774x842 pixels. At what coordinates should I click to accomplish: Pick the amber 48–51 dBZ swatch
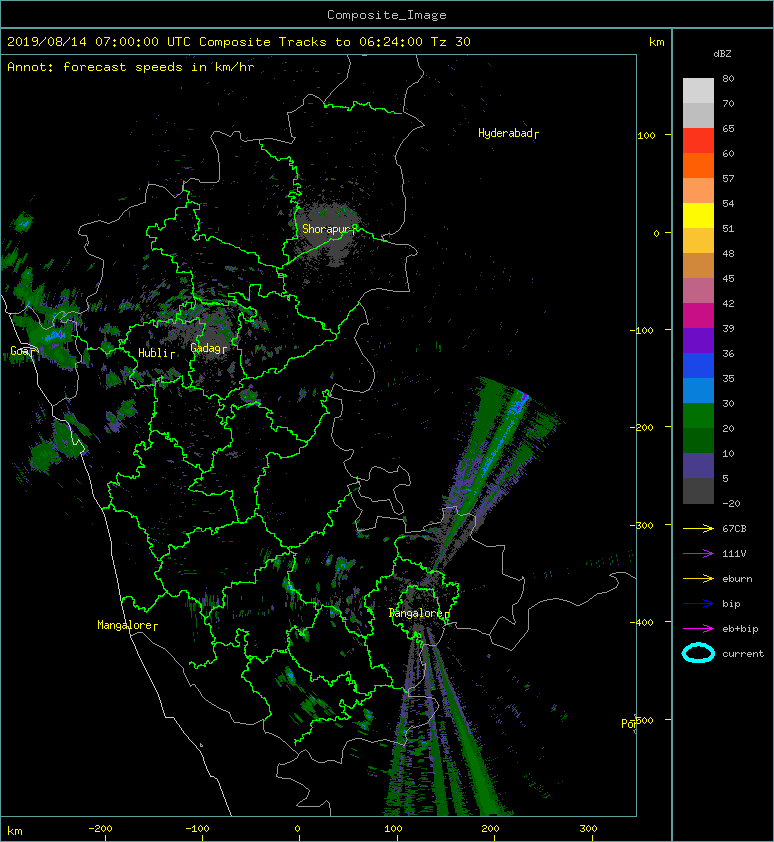coord(698,241)
